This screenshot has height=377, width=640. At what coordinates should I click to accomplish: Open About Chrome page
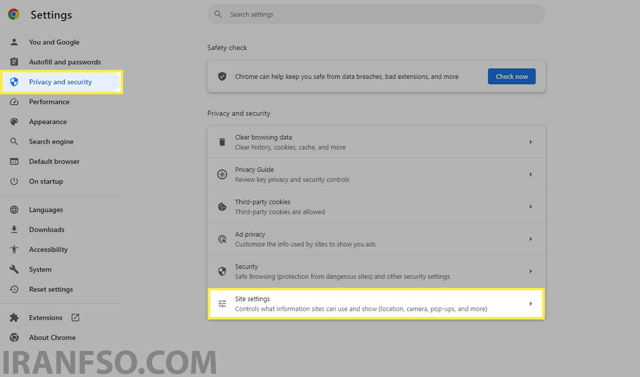52,337
